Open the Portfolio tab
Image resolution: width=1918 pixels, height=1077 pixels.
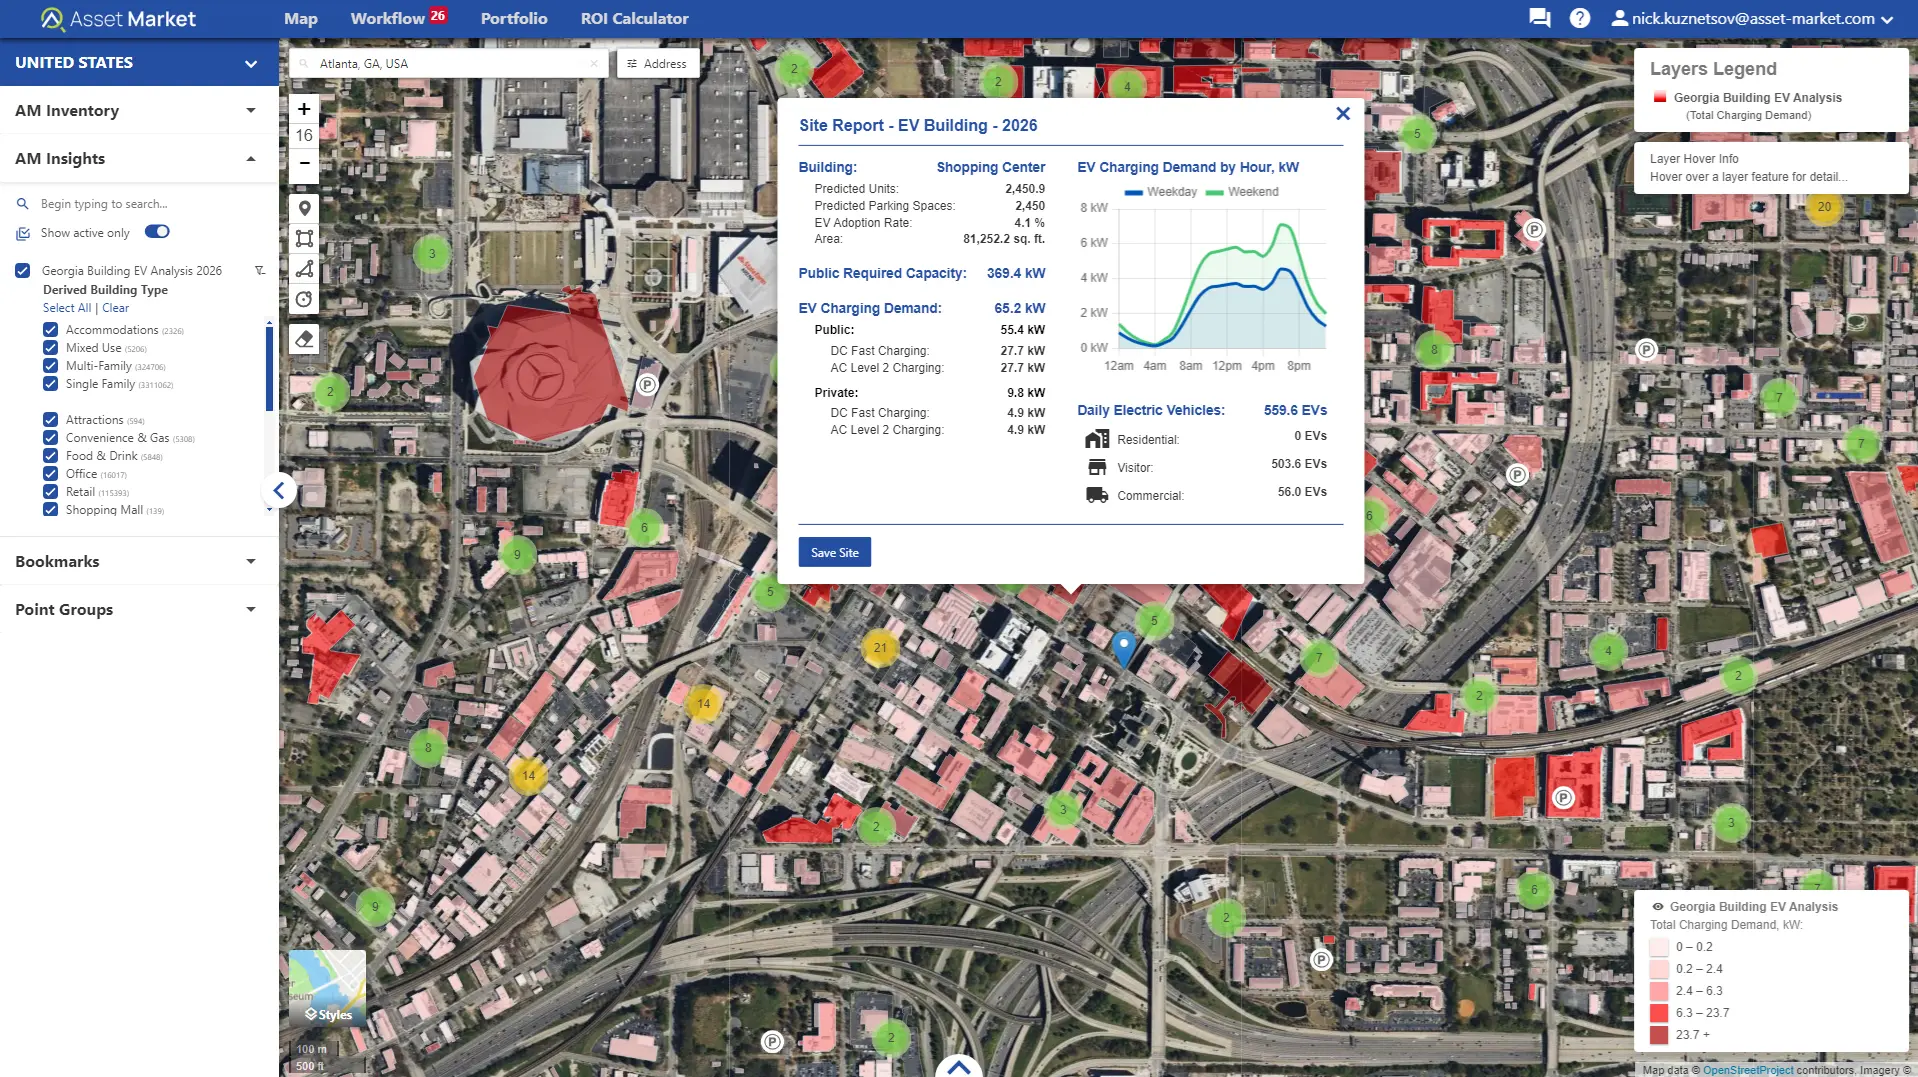514,19
